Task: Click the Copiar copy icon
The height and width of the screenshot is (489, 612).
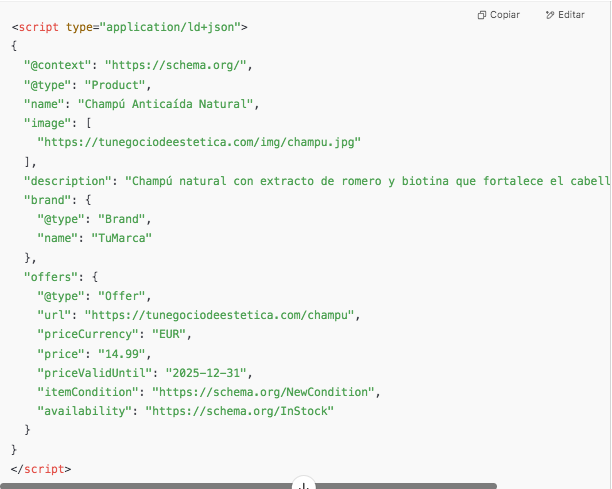Action: (x=482, y=15)
